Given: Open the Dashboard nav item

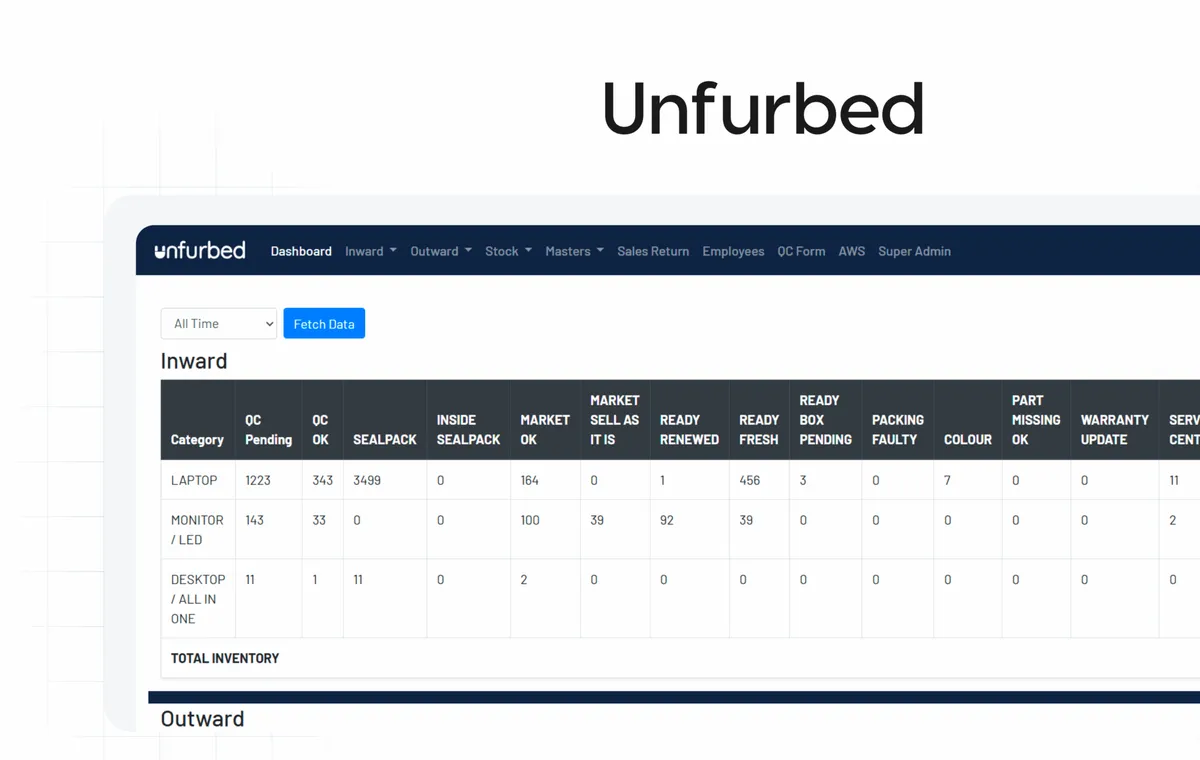Looking at the screenshot, I should click(301, 251).
